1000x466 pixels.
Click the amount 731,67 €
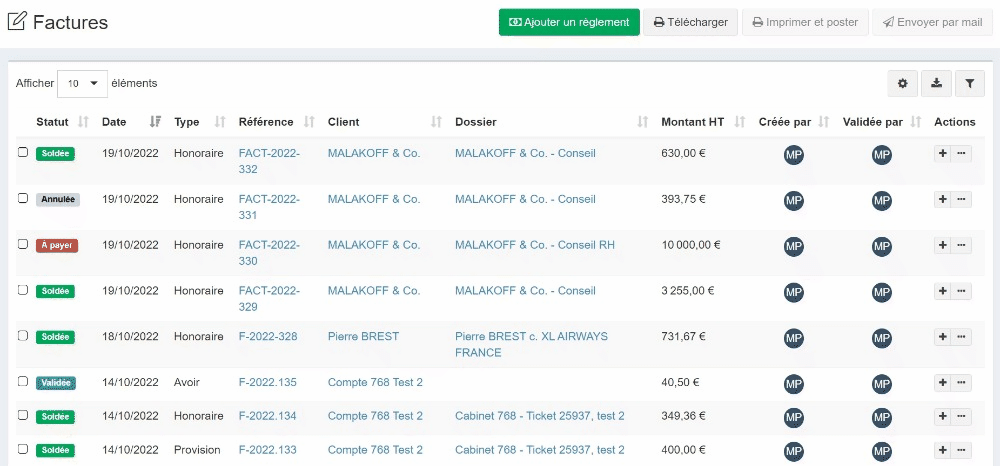[683, 336]
